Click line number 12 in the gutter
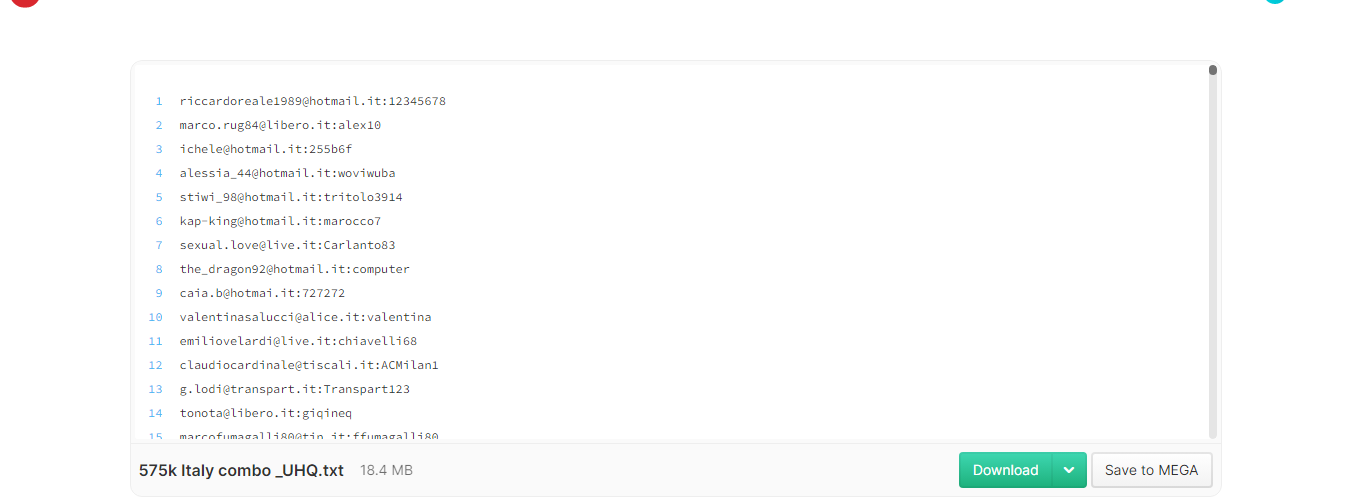 (155, 365)
